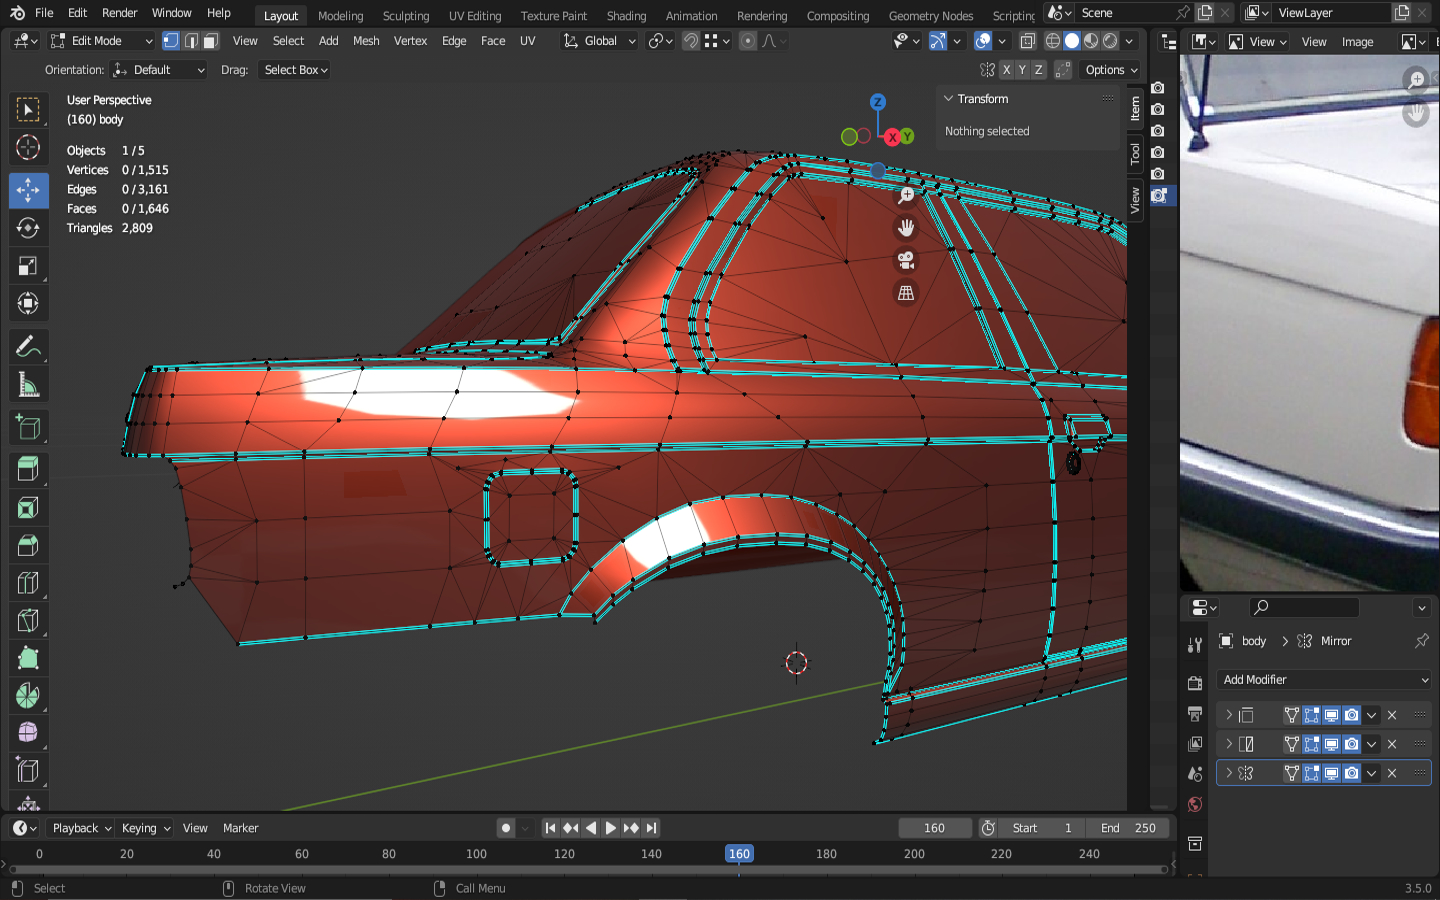This screenshot has width=1440, height=900.
Task: Choose the Knife tool
Action: (x=28, y=620)
